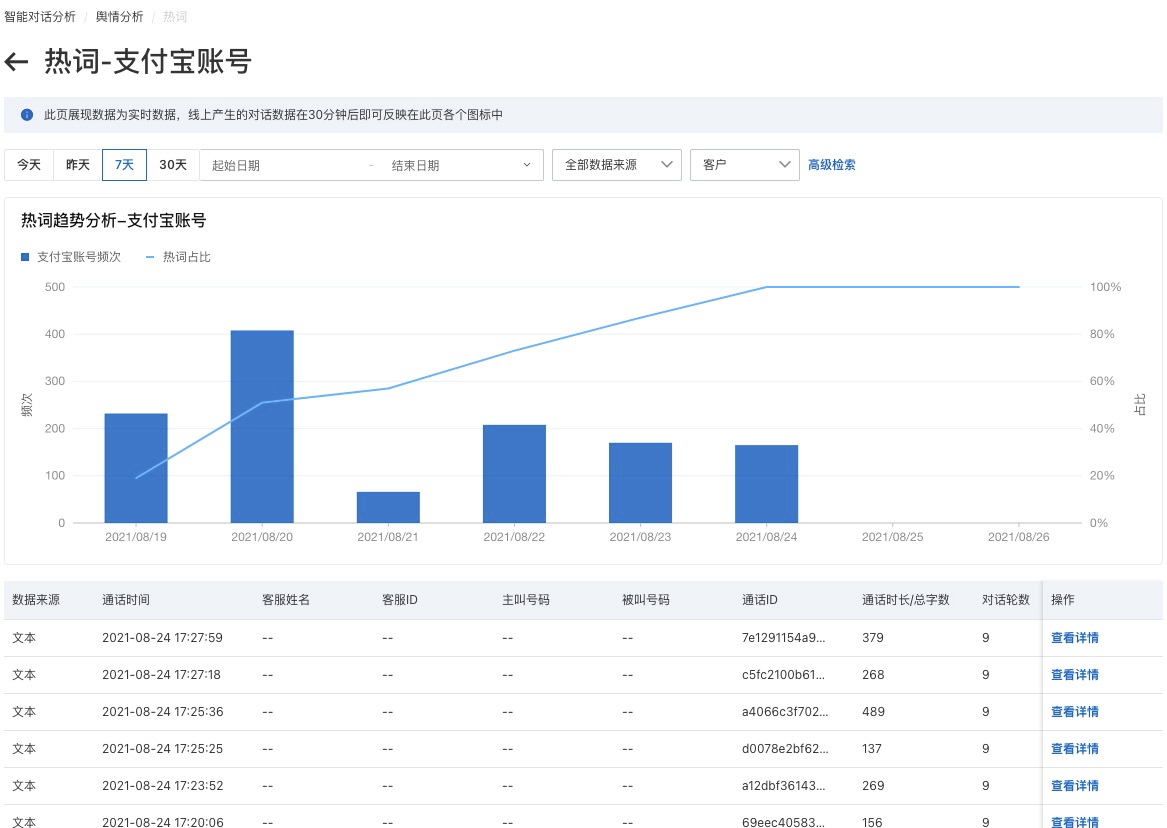Open the 全部数据来源 dropdown
The height and width of the screenshot is (828, 1167).
616,164
